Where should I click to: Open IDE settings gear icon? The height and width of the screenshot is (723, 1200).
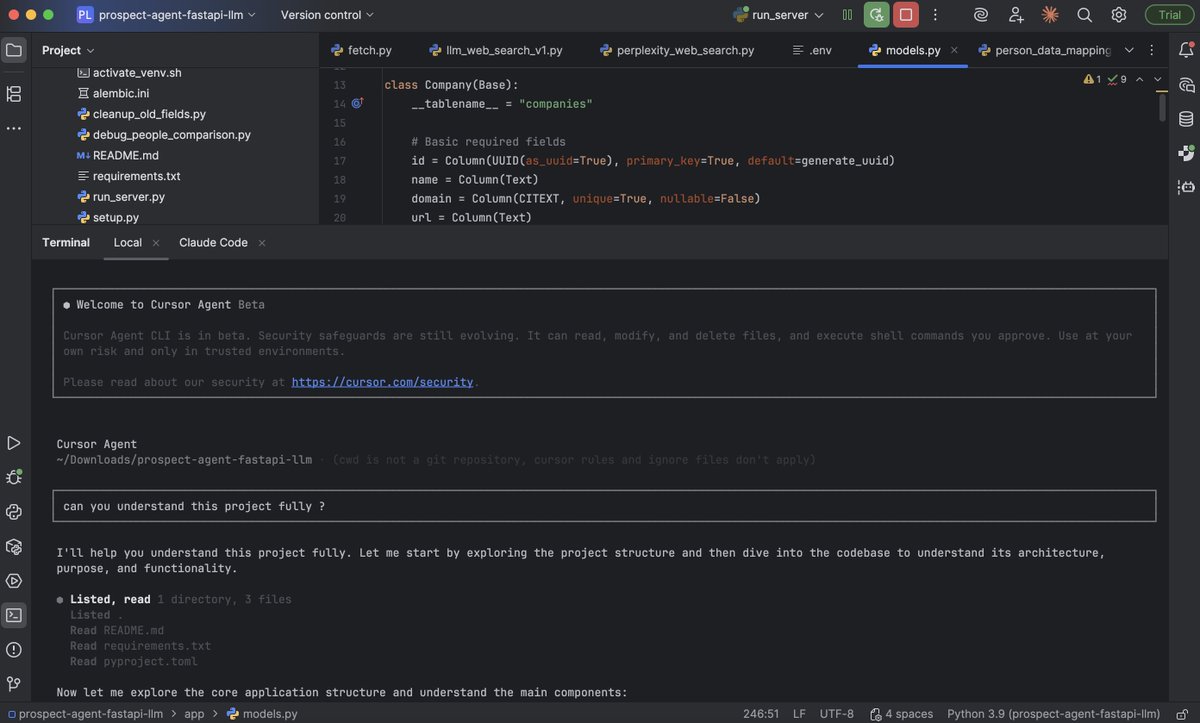[x=1119, y=15]
